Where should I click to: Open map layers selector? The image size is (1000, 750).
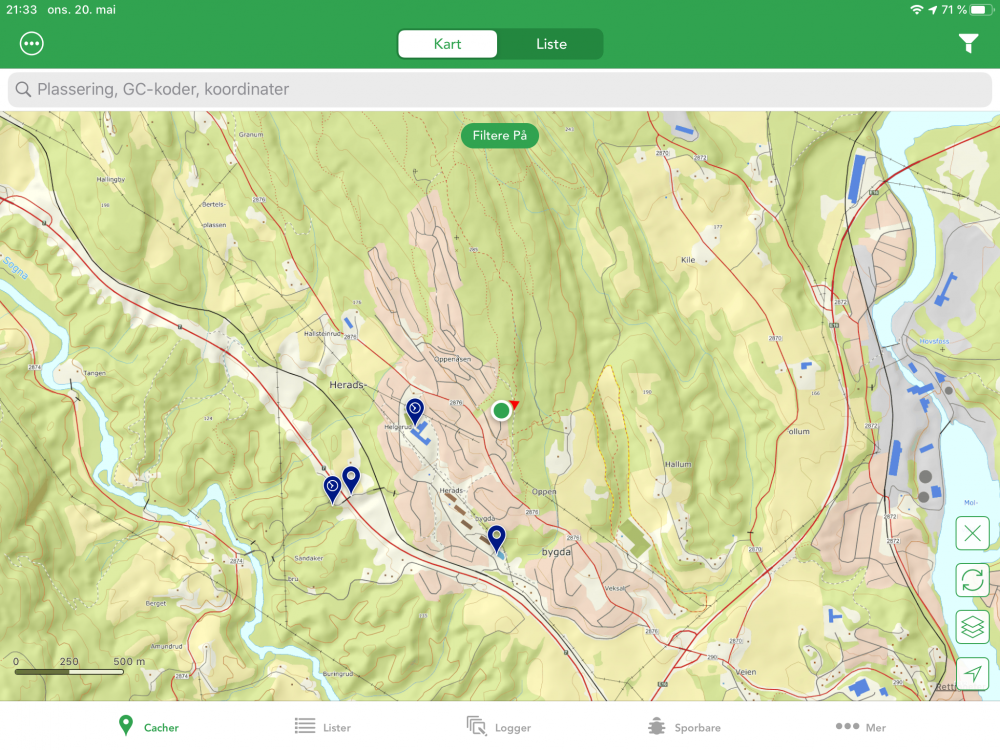[972, 627]
